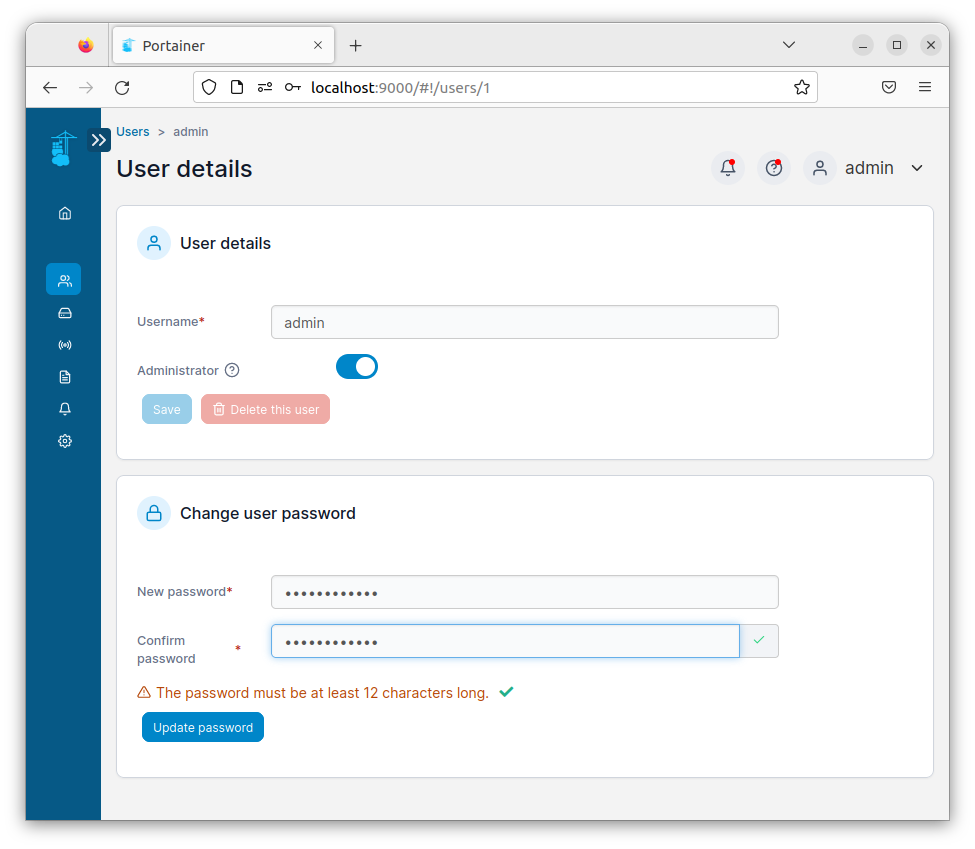Click the Update password button
Image resolution: width=975 pixels, height=849 pixels.
point(202,727)
